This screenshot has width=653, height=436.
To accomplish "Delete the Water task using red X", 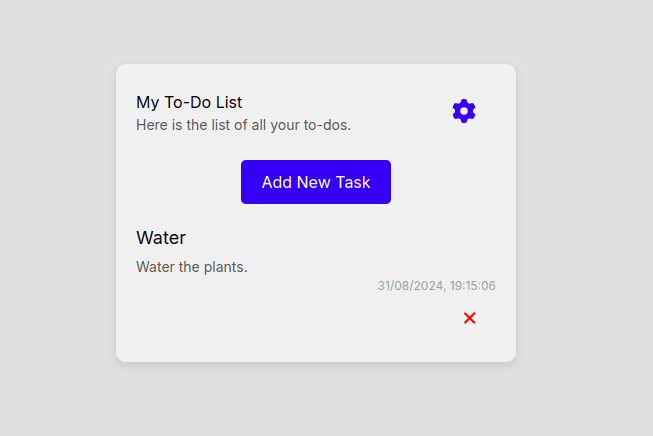I will pos(470,318).
